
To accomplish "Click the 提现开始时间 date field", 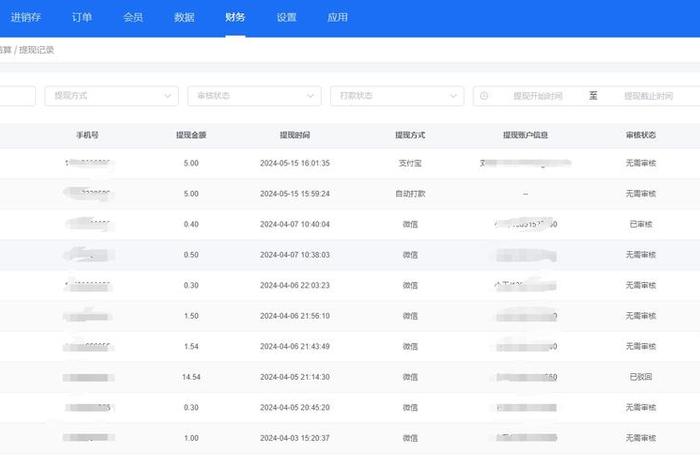I will coord(537,96).
